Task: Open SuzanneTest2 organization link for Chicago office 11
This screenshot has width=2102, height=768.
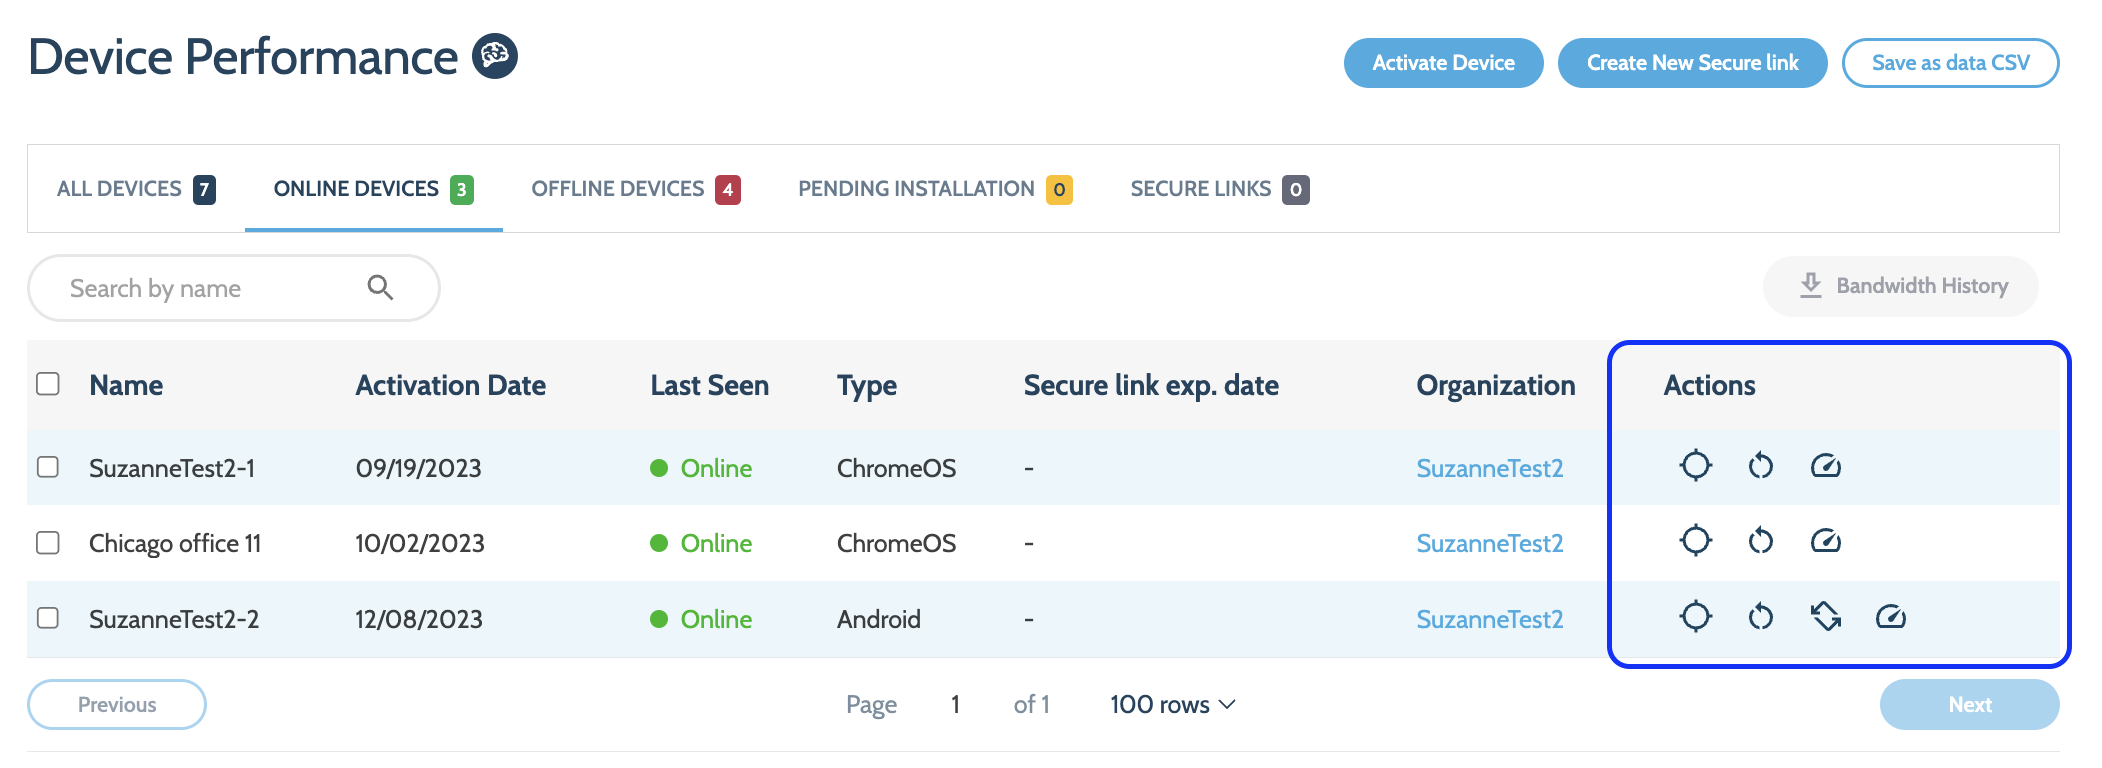Action: [1489, 543]
